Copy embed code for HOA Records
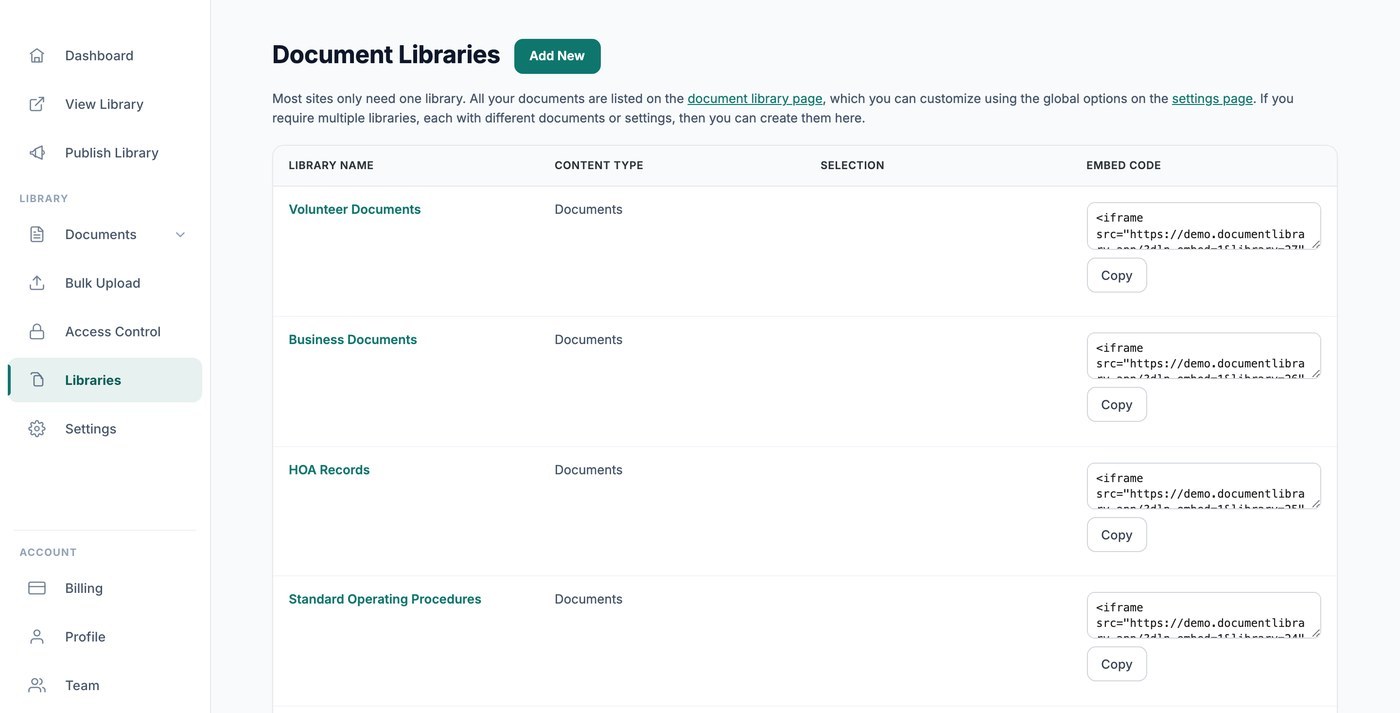Image resolution: width=1400 pixels, height=713 pixels. (x=1116, y=535)
